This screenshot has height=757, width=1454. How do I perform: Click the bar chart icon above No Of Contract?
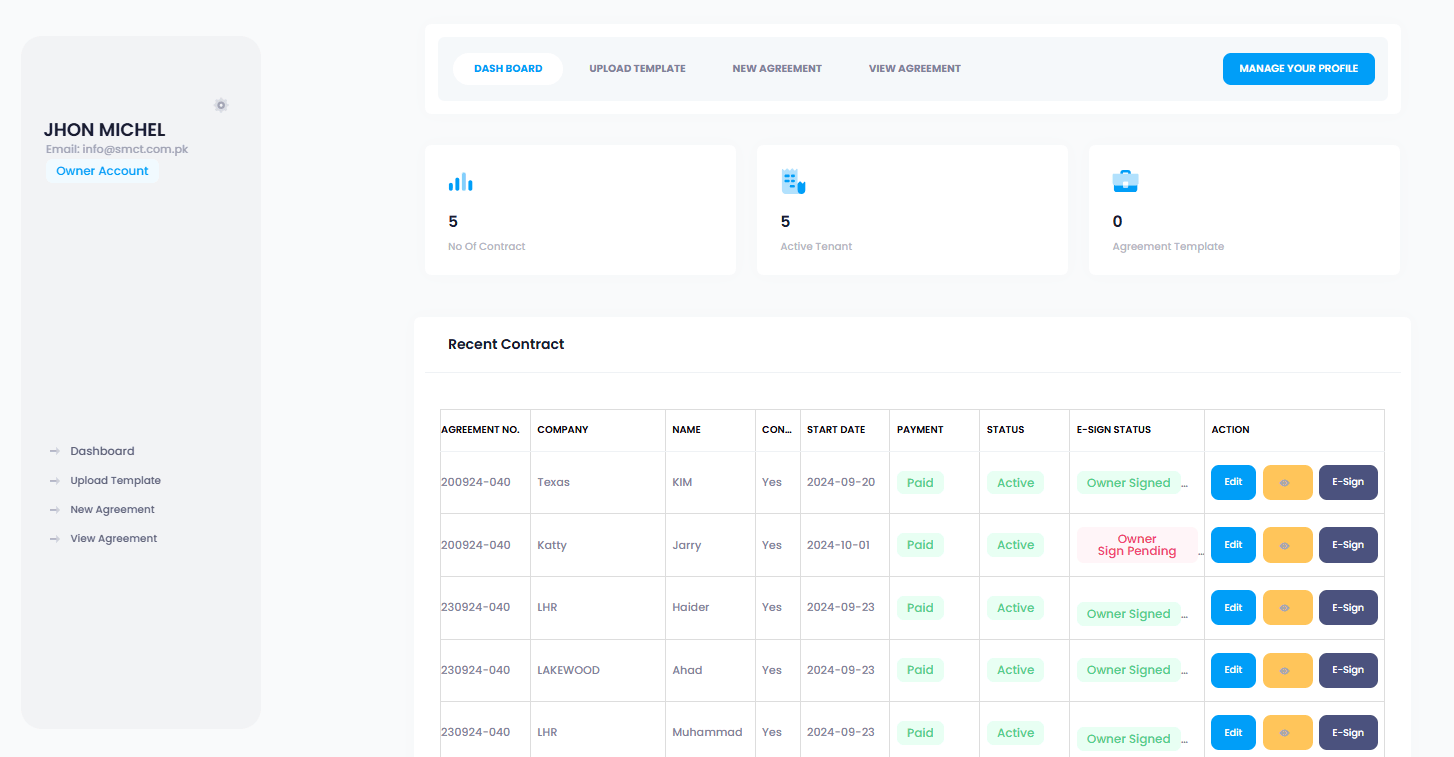click(x=460, y=182)
